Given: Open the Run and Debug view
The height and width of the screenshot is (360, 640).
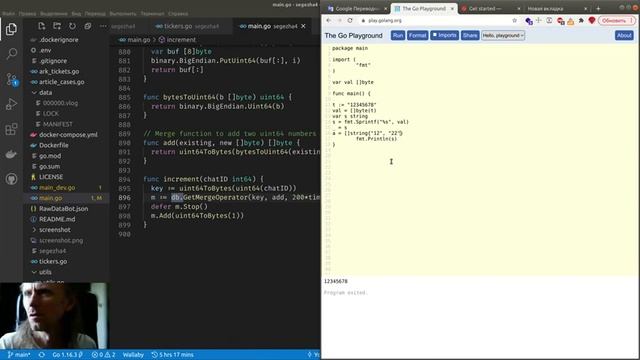Looking at the screenshot, I should pyautogui.click(x=11, y=104).
